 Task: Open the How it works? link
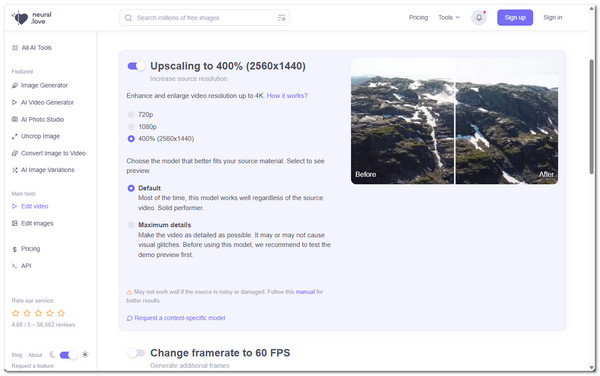coord(287,96)
